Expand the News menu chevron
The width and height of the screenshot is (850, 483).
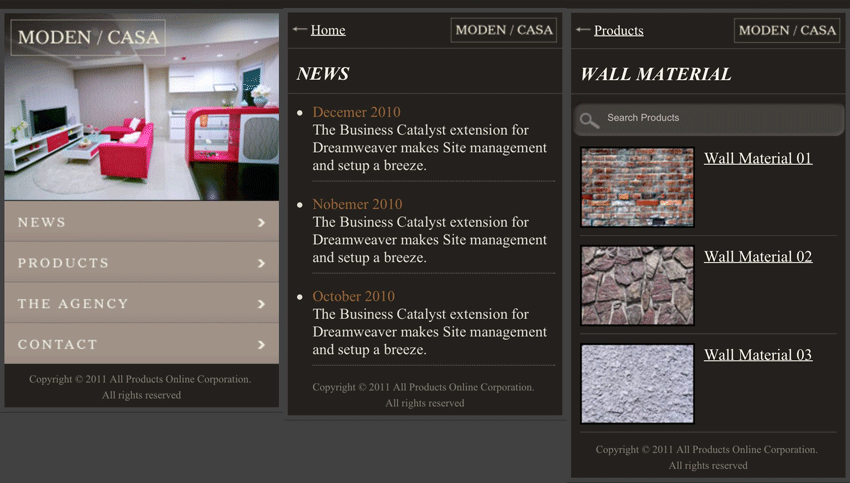261,222
